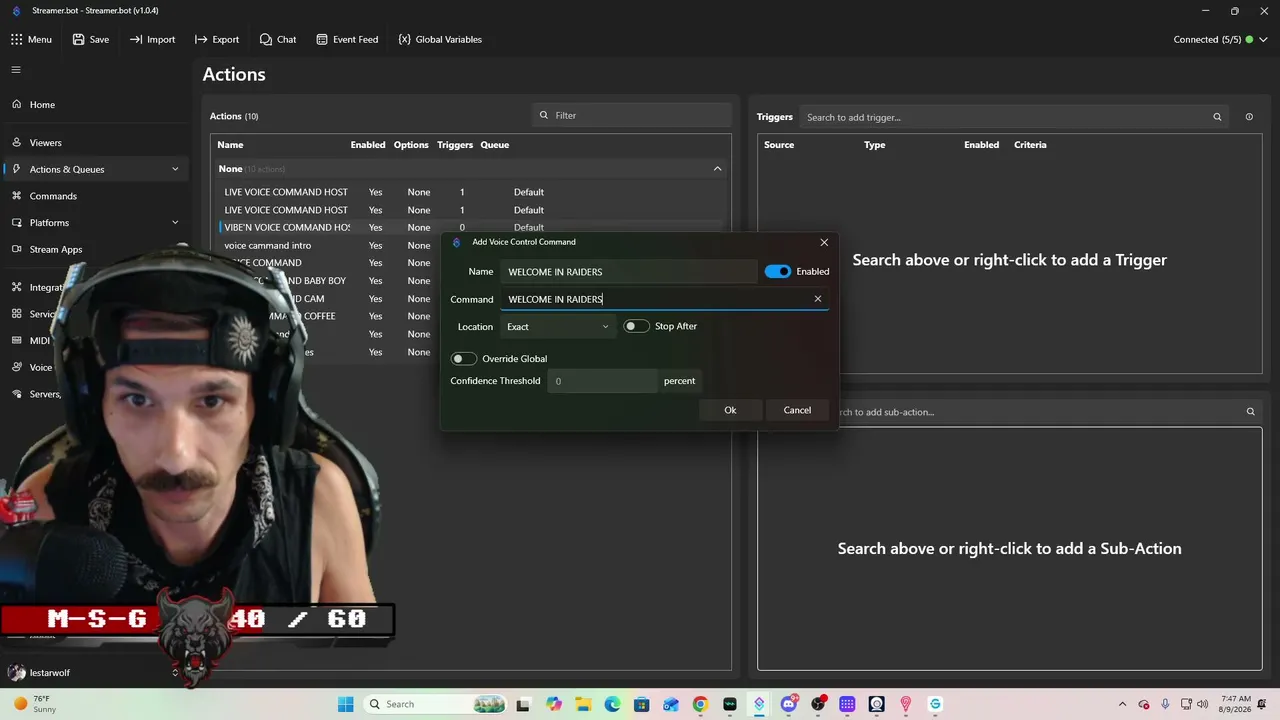This screenshot has width=1280, height=720.
Task: Click the Windows taskbar Search box
Action: click(435, 704)
